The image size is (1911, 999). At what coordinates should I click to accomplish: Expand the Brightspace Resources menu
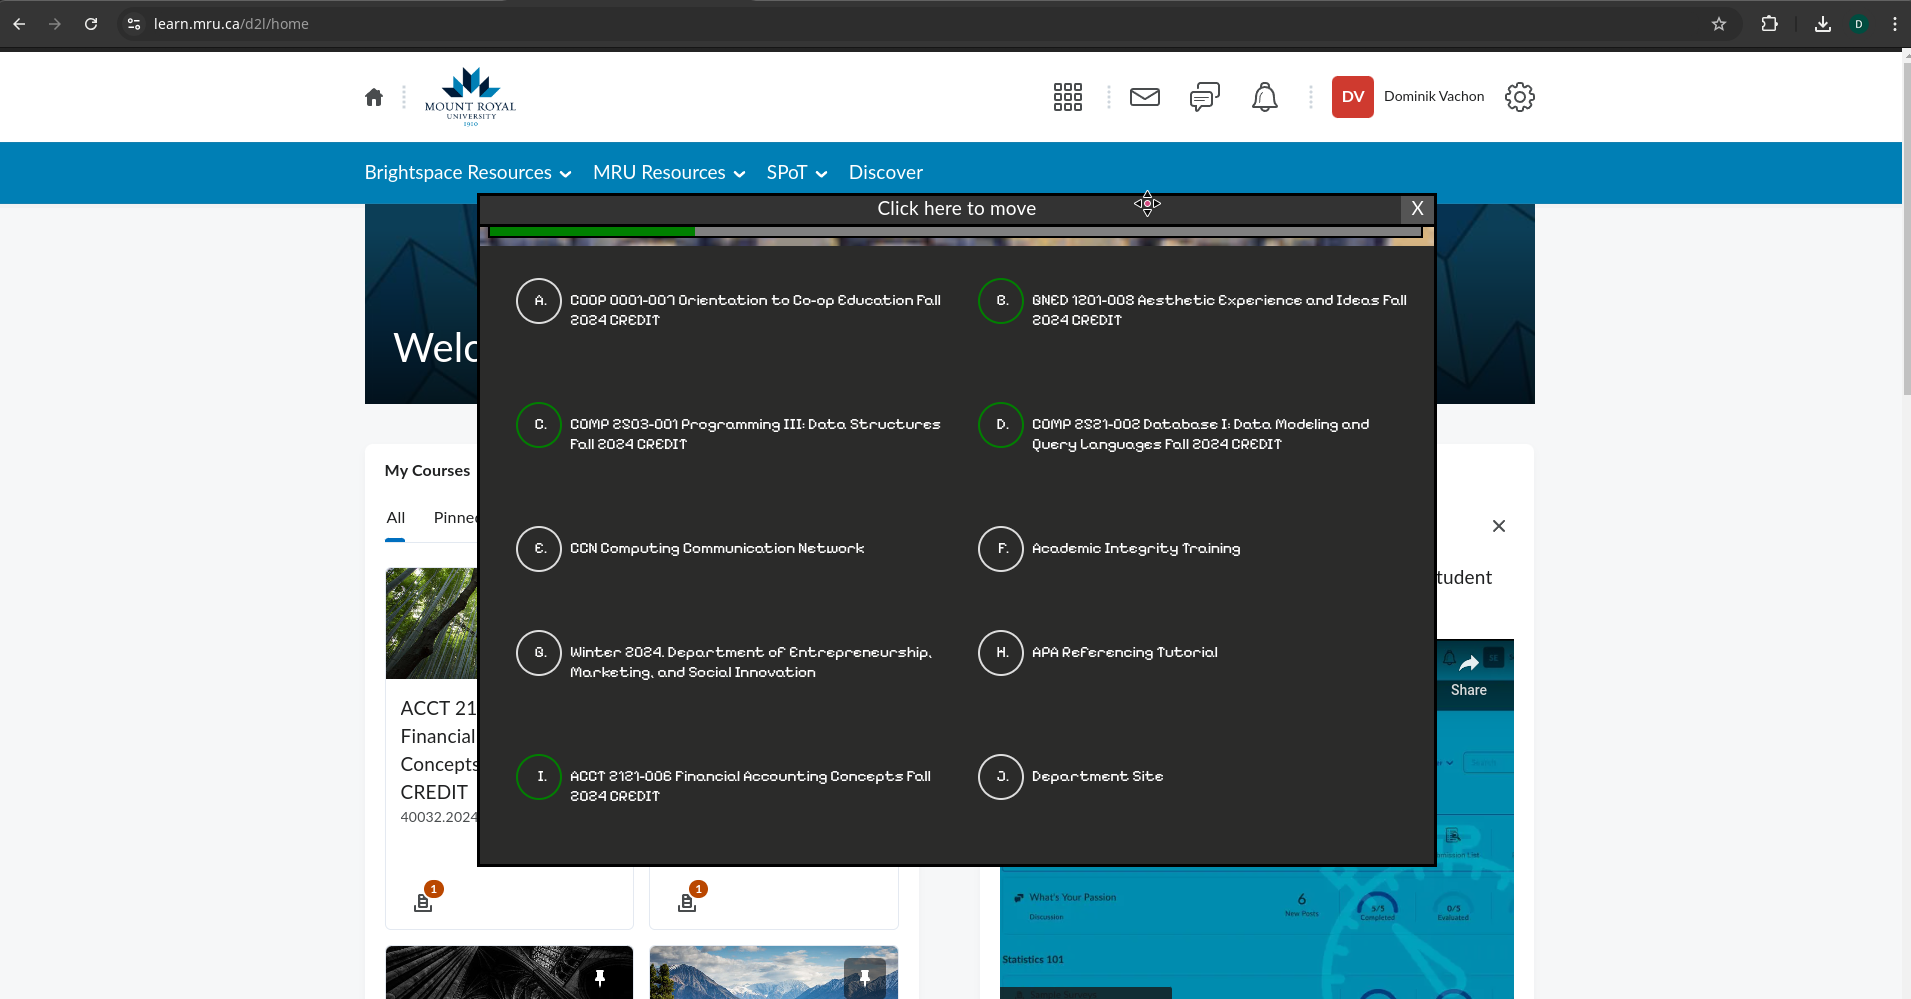pos(468,173)
